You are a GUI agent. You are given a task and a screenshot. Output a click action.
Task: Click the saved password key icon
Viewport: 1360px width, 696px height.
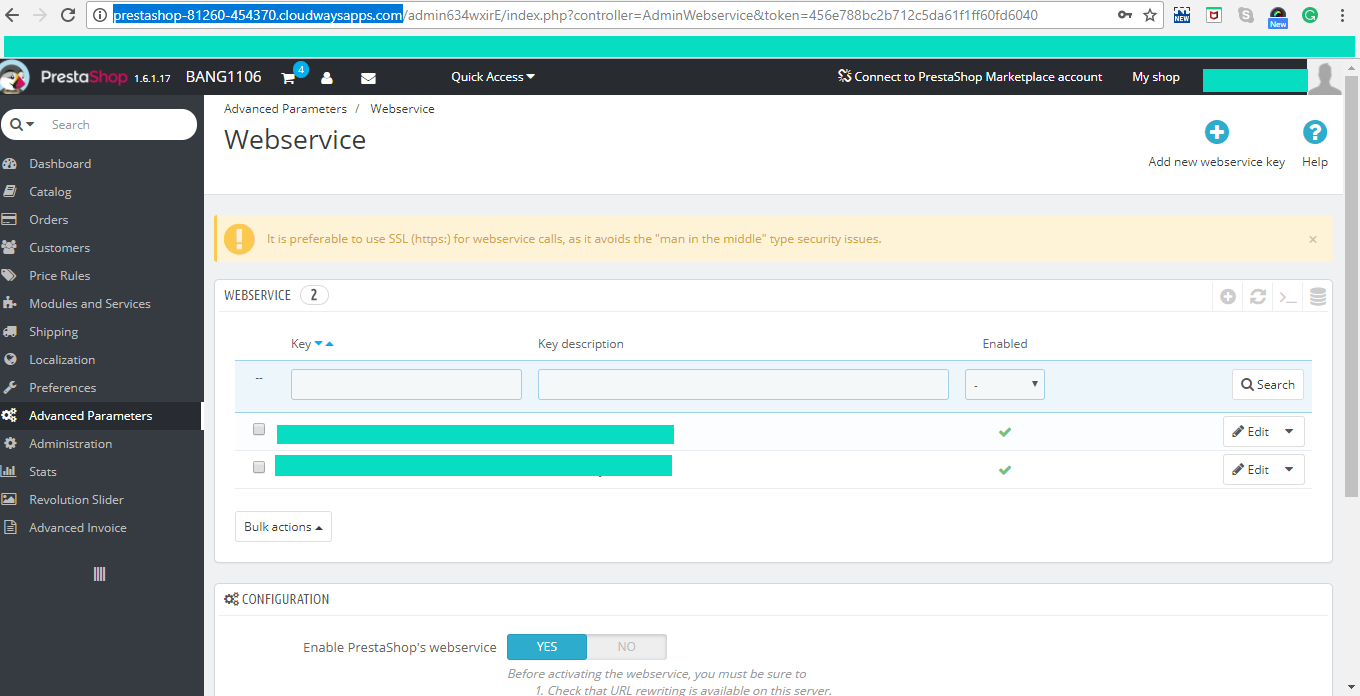1125,15
